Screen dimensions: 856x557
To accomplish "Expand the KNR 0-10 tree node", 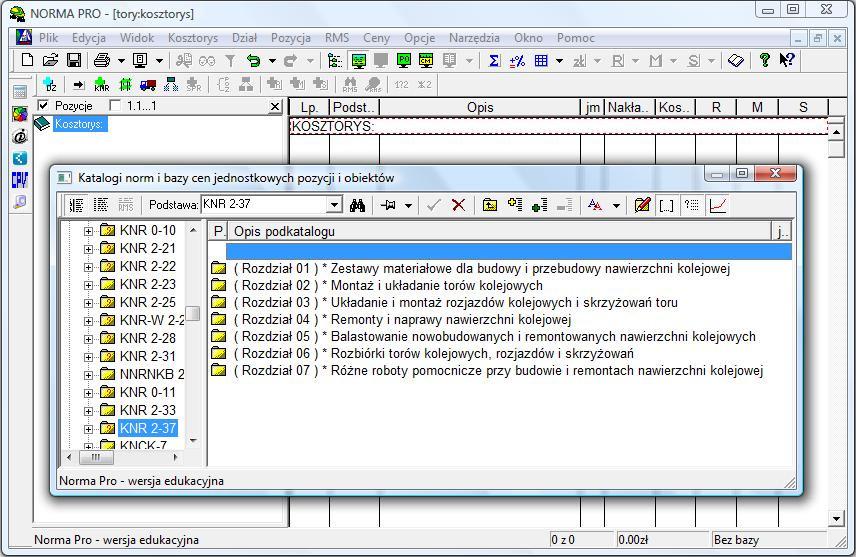I will [x=88, y=231].
